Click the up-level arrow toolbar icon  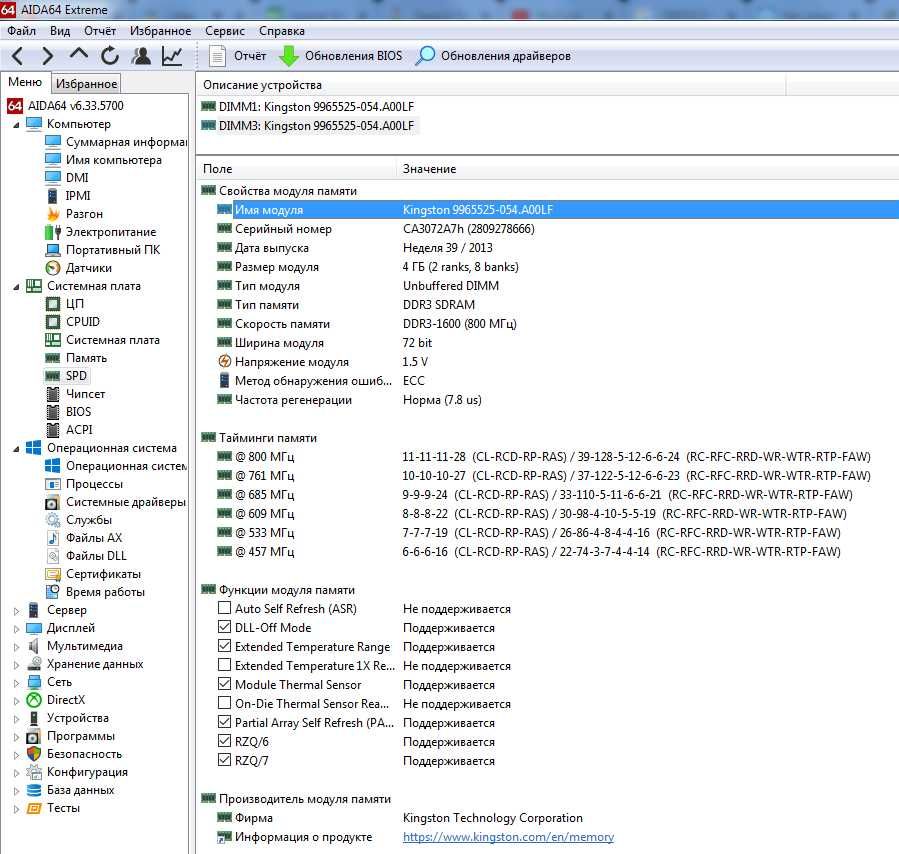(x=79, y=54)
